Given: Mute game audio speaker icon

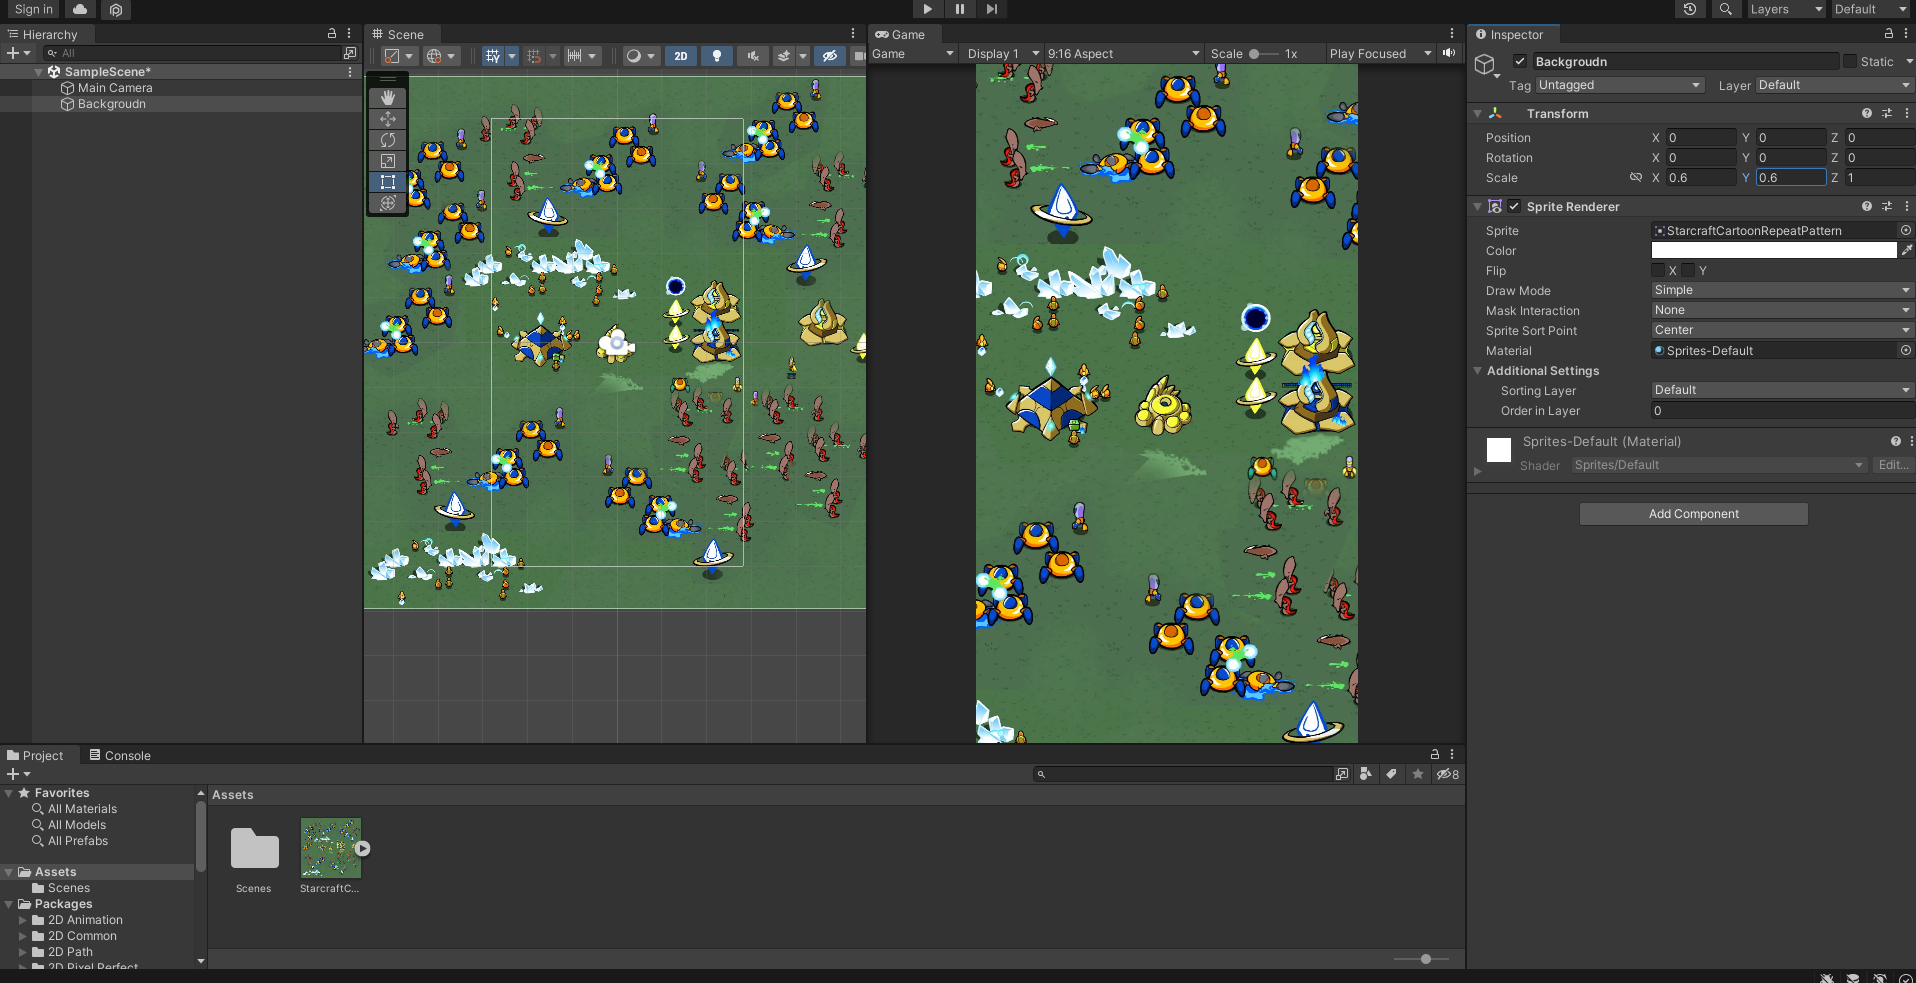Looking at the screenshot, I should point(1449,53).
